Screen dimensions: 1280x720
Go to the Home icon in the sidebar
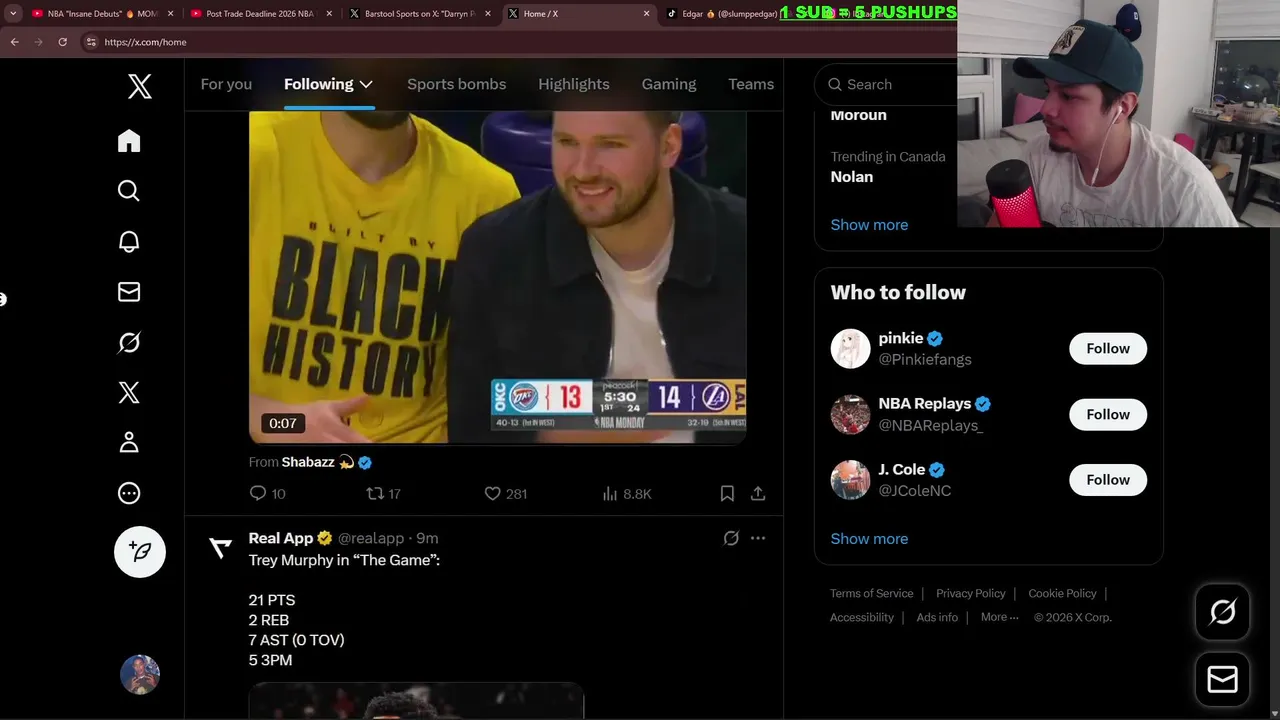[x=129, y=141]
